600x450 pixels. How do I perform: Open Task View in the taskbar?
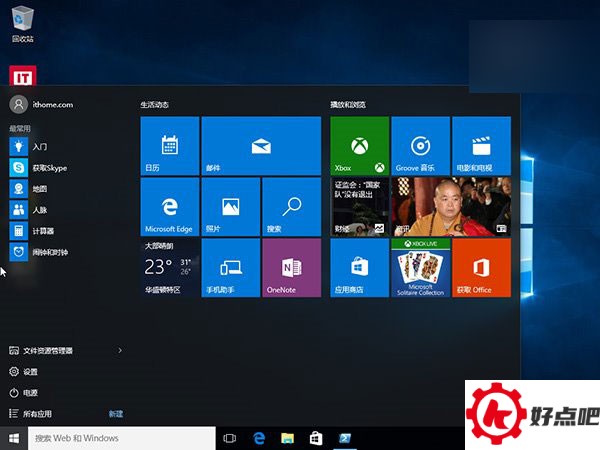(x=230, y=438)
